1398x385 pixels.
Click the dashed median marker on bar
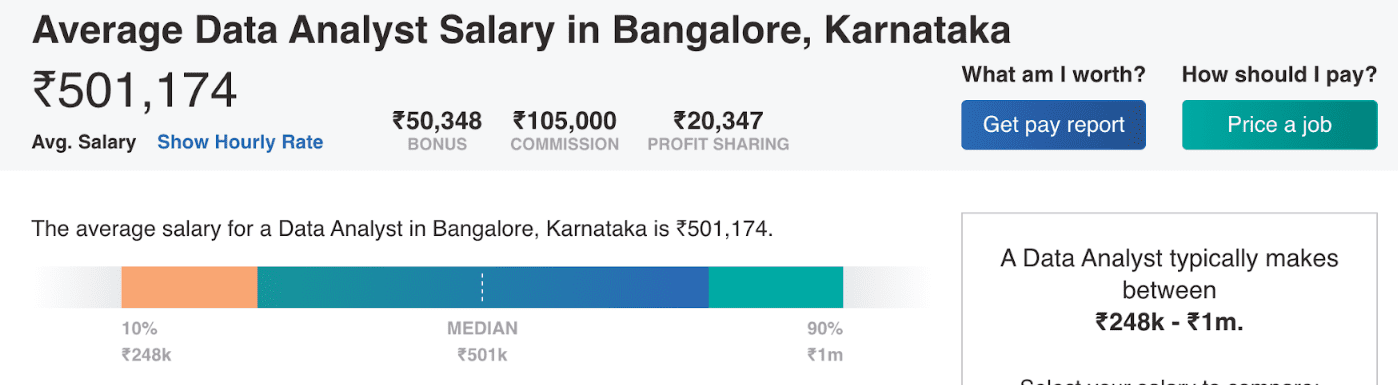coord(482,287)
